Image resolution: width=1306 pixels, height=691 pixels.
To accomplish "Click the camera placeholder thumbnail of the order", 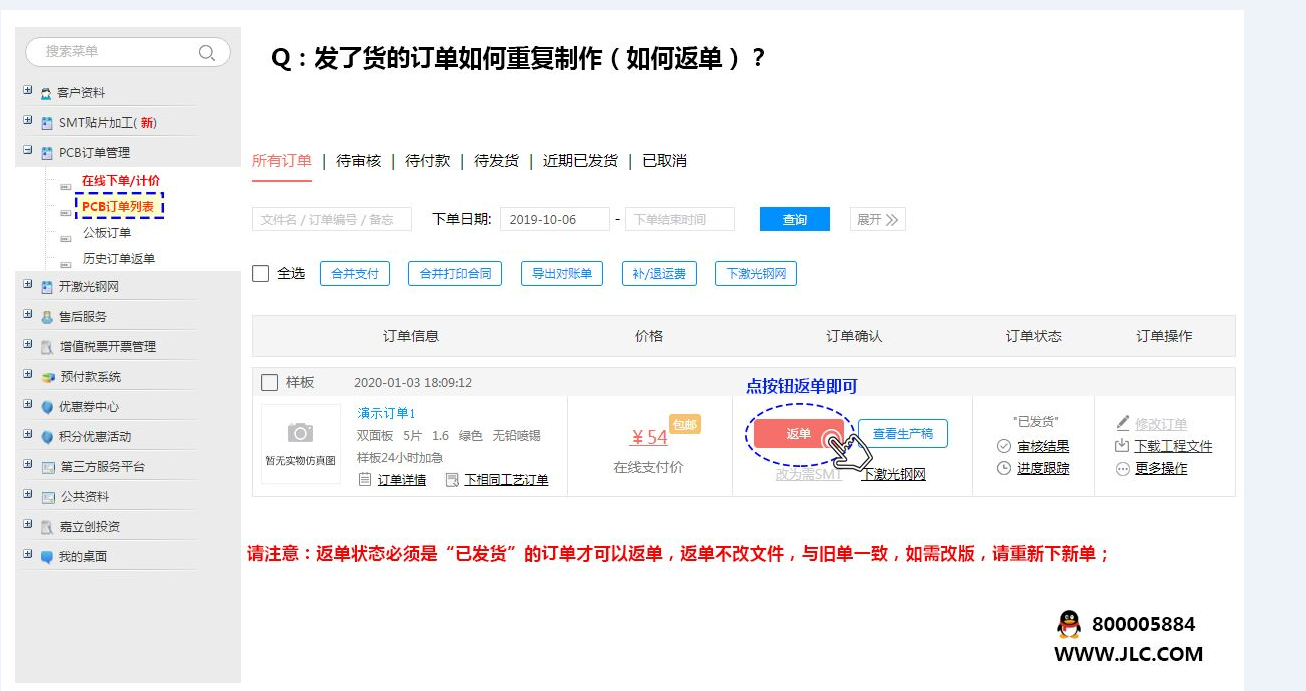I will [x=300, y=433].
